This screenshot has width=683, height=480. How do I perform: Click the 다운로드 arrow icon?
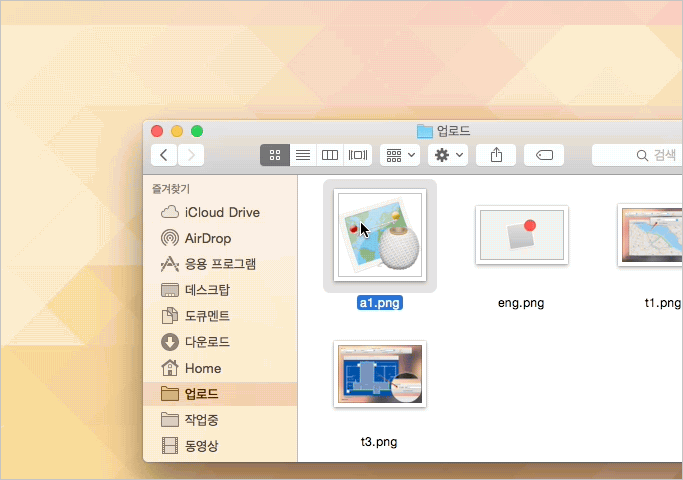pos(170,342)
